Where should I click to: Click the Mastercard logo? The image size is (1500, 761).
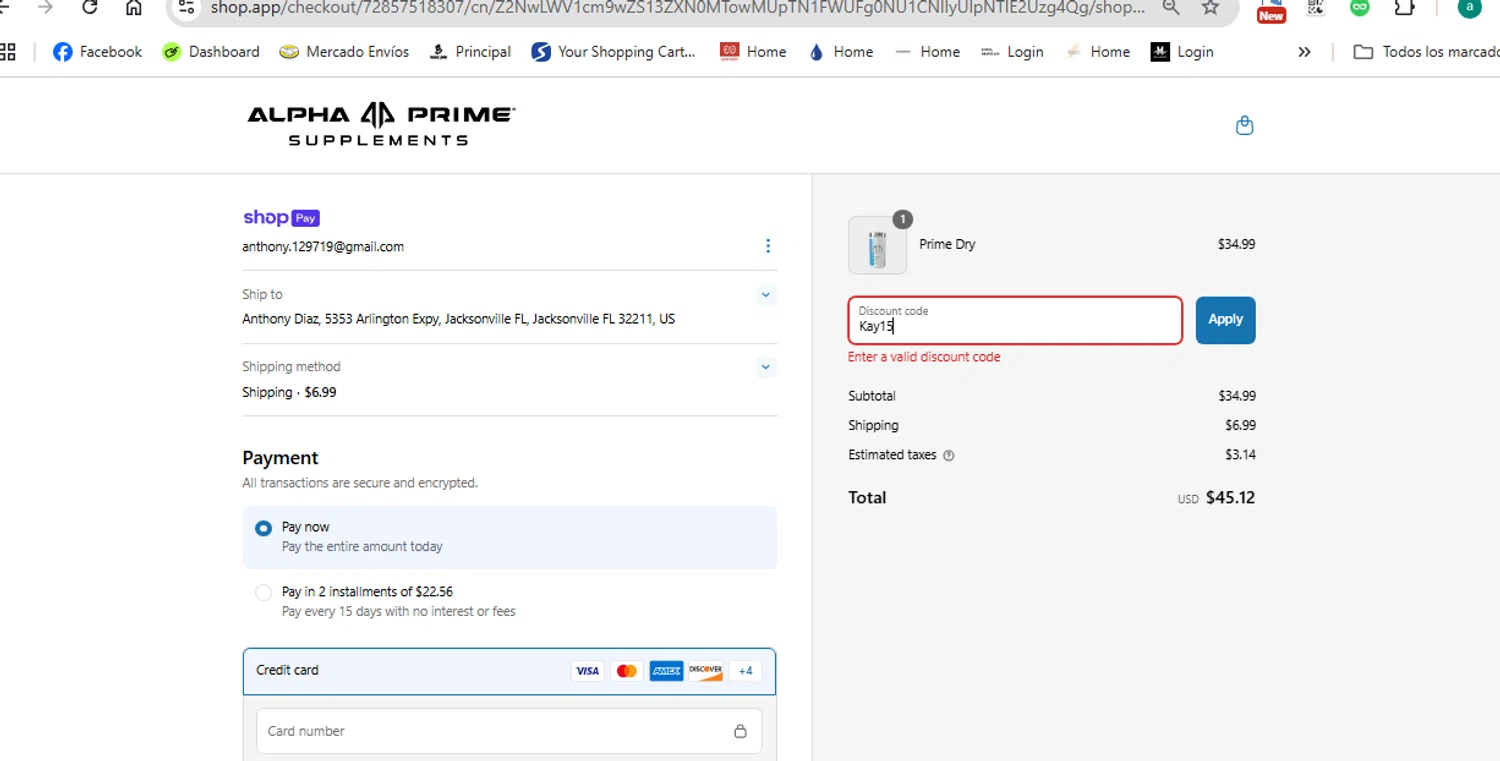coord(627,671)
